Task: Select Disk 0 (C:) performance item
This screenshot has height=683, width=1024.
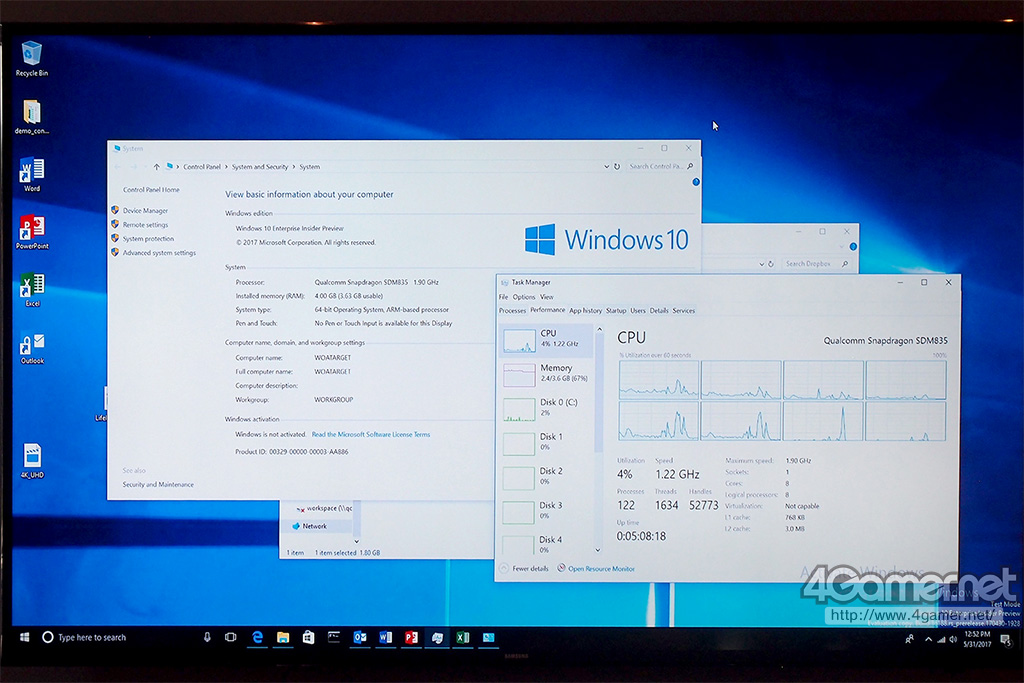Action: coord(547,408)
